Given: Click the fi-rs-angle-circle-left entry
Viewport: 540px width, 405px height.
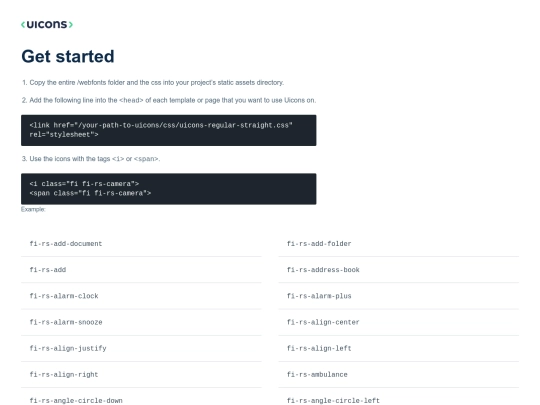Looking at the screenshot, I should coord(398,397).
